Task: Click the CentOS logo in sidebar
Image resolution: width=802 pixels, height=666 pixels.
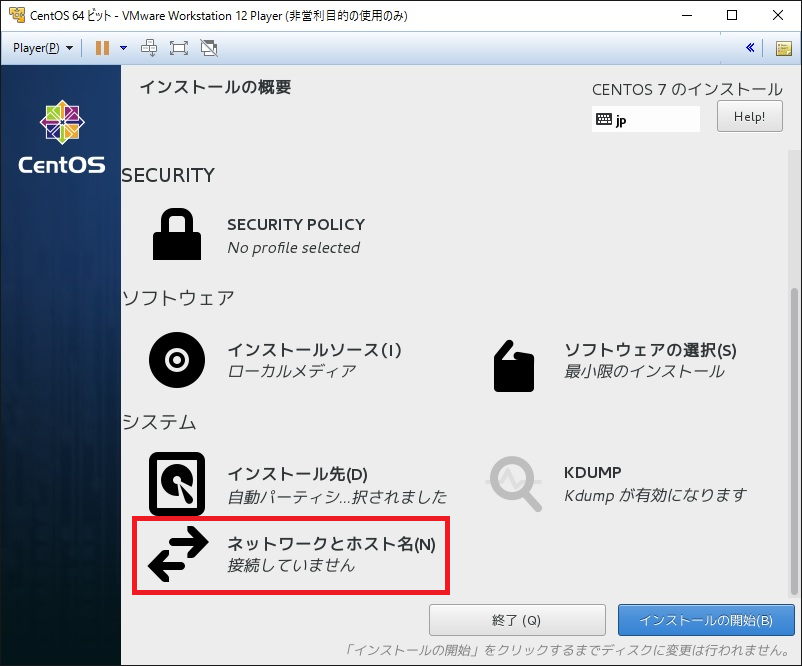Action: tap(62, 137)
